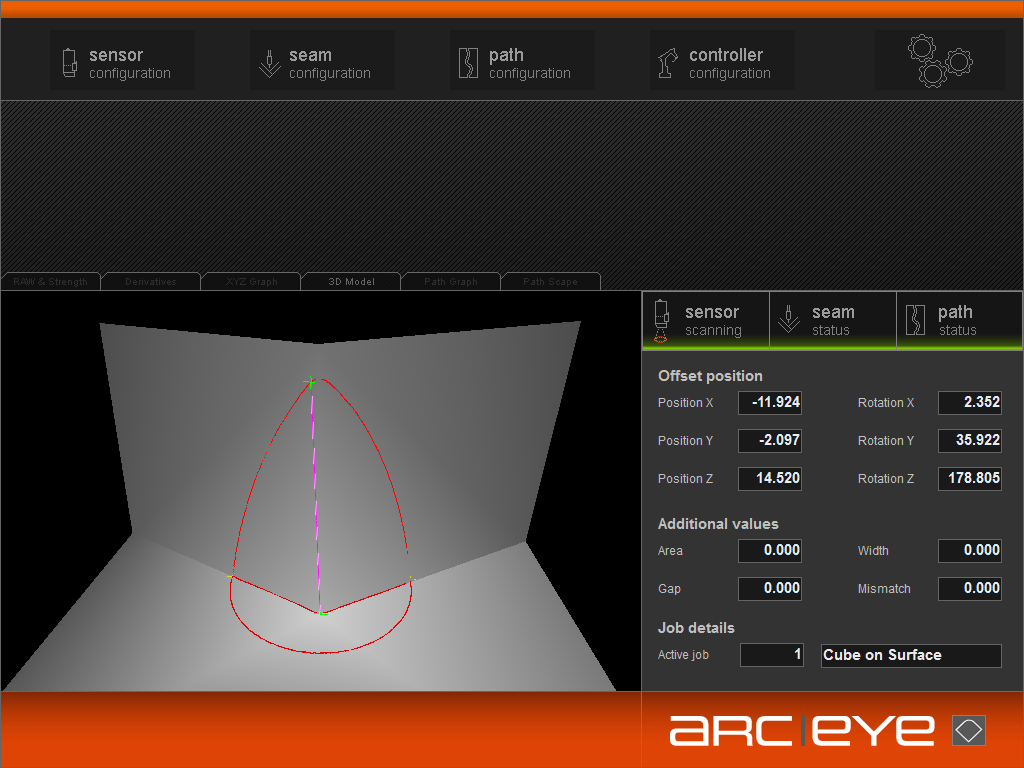The height and width of the screenshot is (768, 1024).
Task: Click the robot arm controller configuration icon
Action: point(669,63)
